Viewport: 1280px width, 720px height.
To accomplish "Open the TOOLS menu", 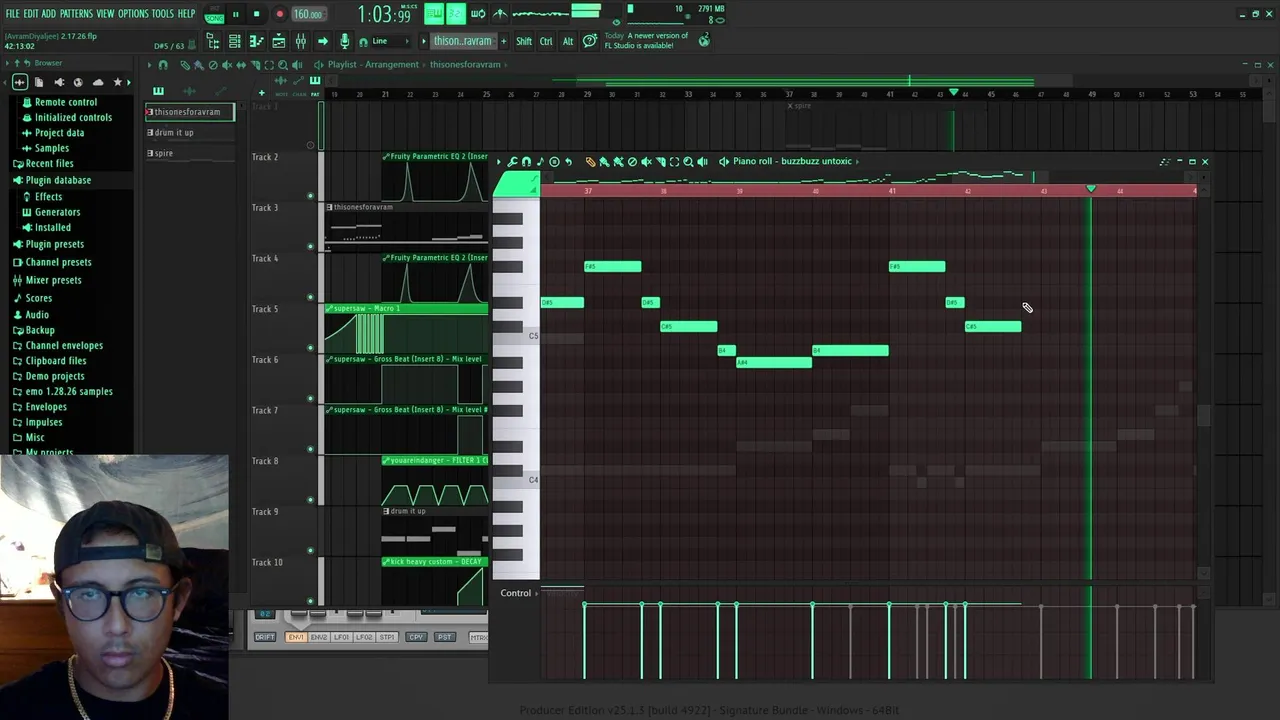I will (x=163, y=13).
